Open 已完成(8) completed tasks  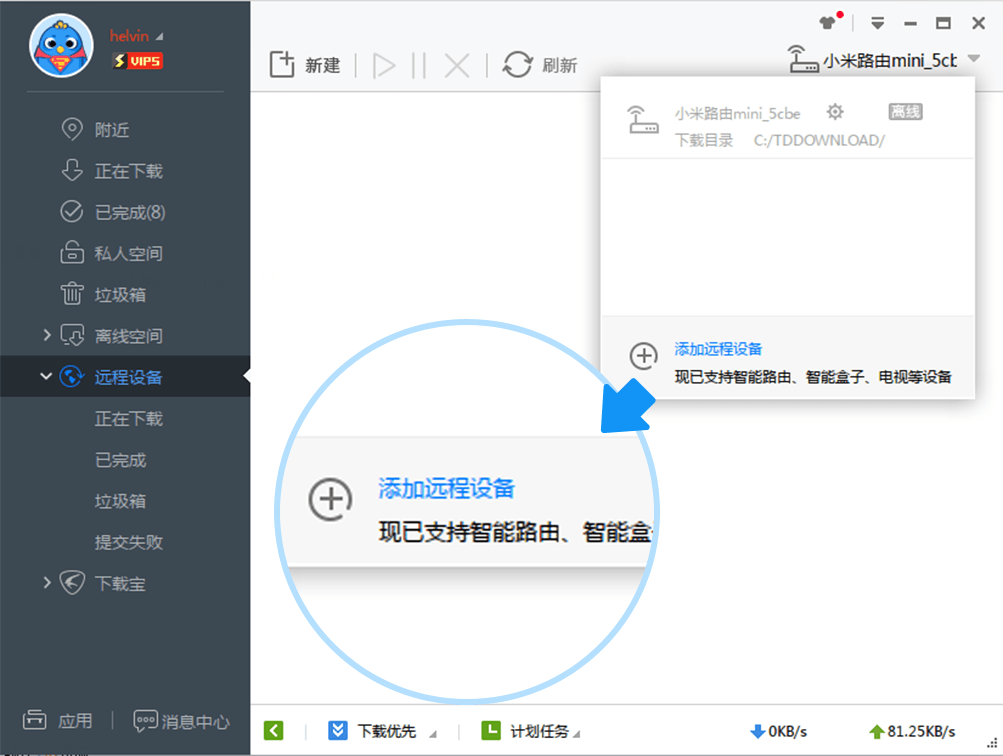point(120,212)
